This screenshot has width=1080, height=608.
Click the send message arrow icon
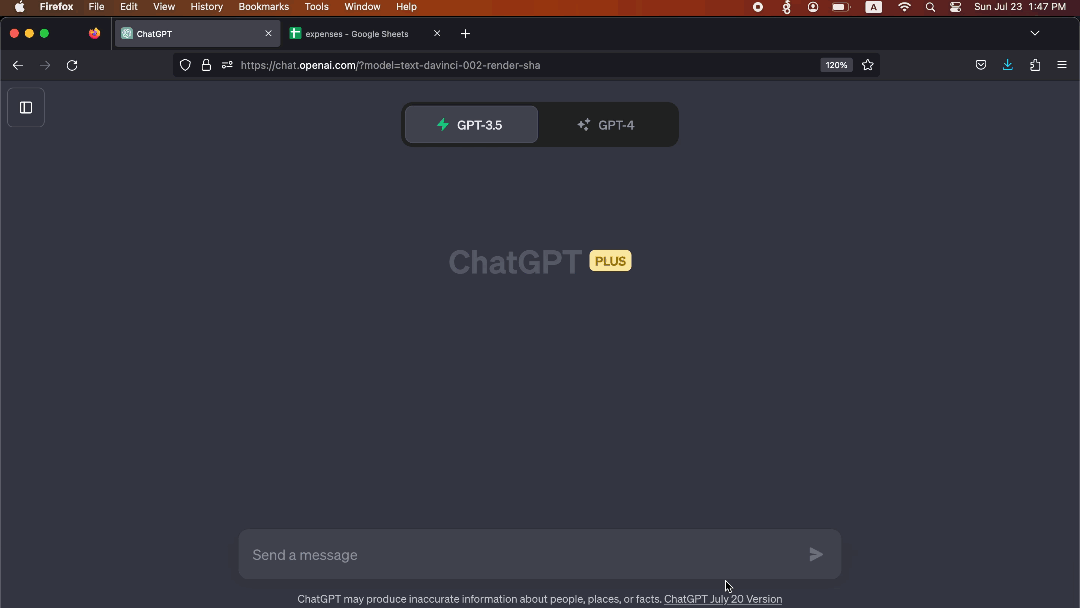(816, 554)
